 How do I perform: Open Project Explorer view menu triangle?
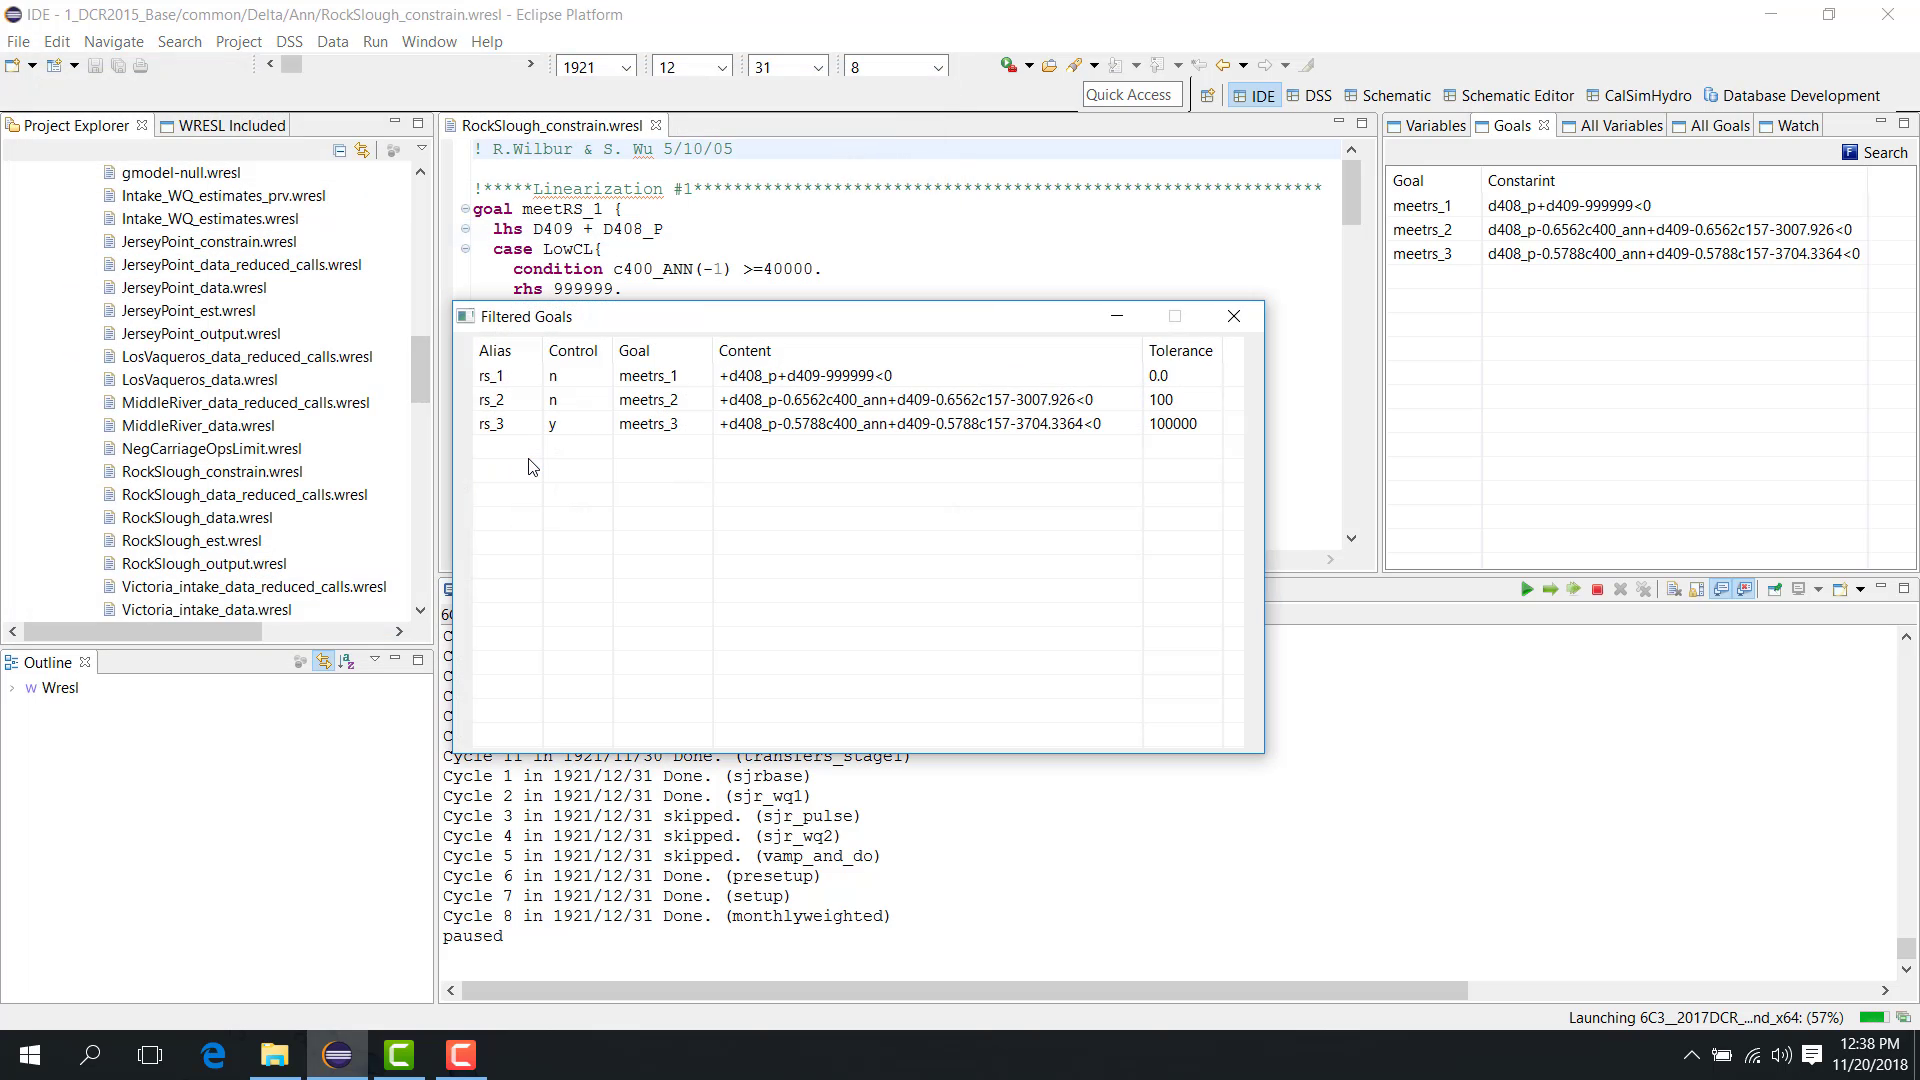[422, 148]
